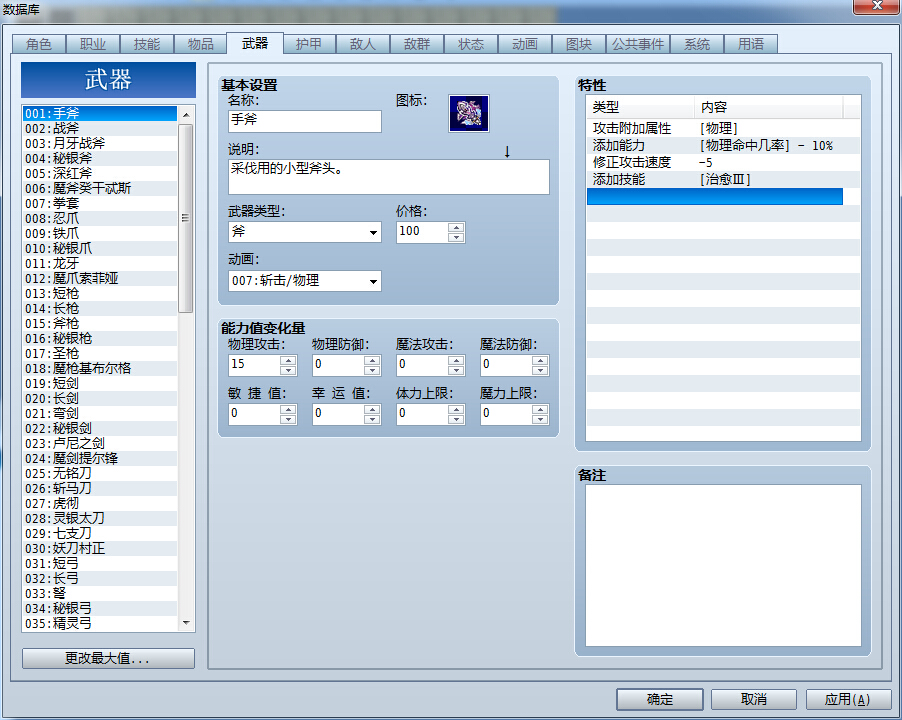Image resolution: width=902 pixels, height=720 pixels.
Task: Click into the 说明 description text box
Action: (389, 177)
